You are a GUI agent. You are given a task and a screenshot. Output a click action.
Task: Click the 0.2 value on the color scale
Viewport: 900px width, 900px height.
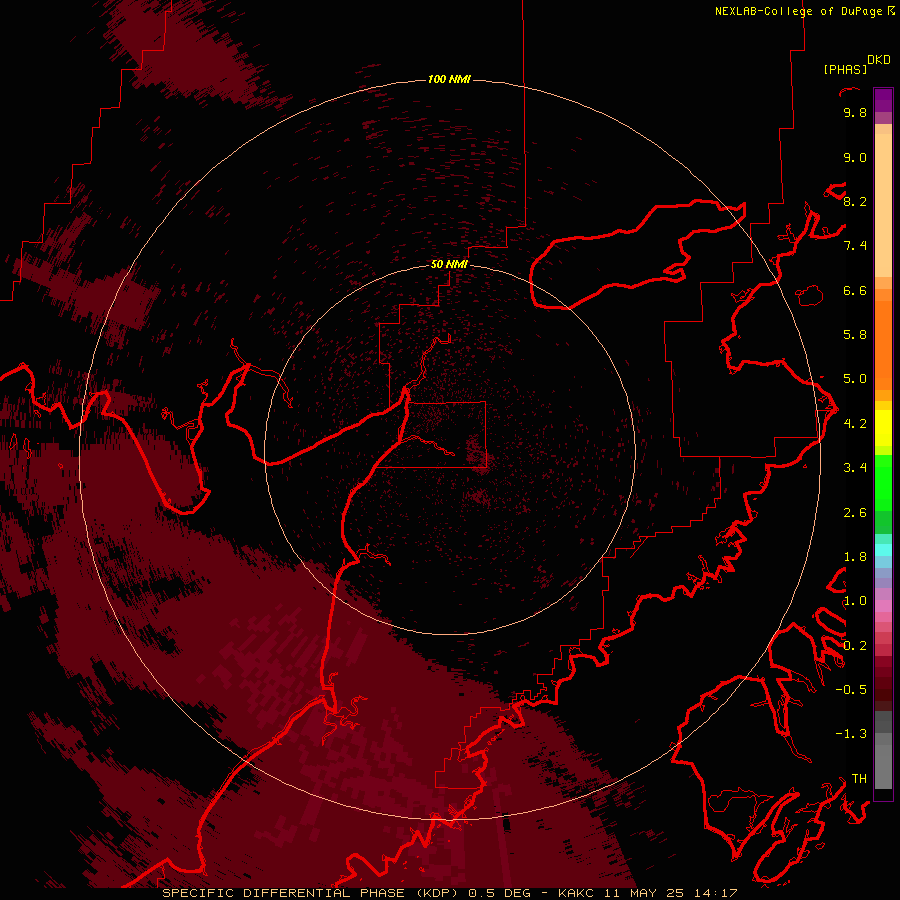[855, 646]
